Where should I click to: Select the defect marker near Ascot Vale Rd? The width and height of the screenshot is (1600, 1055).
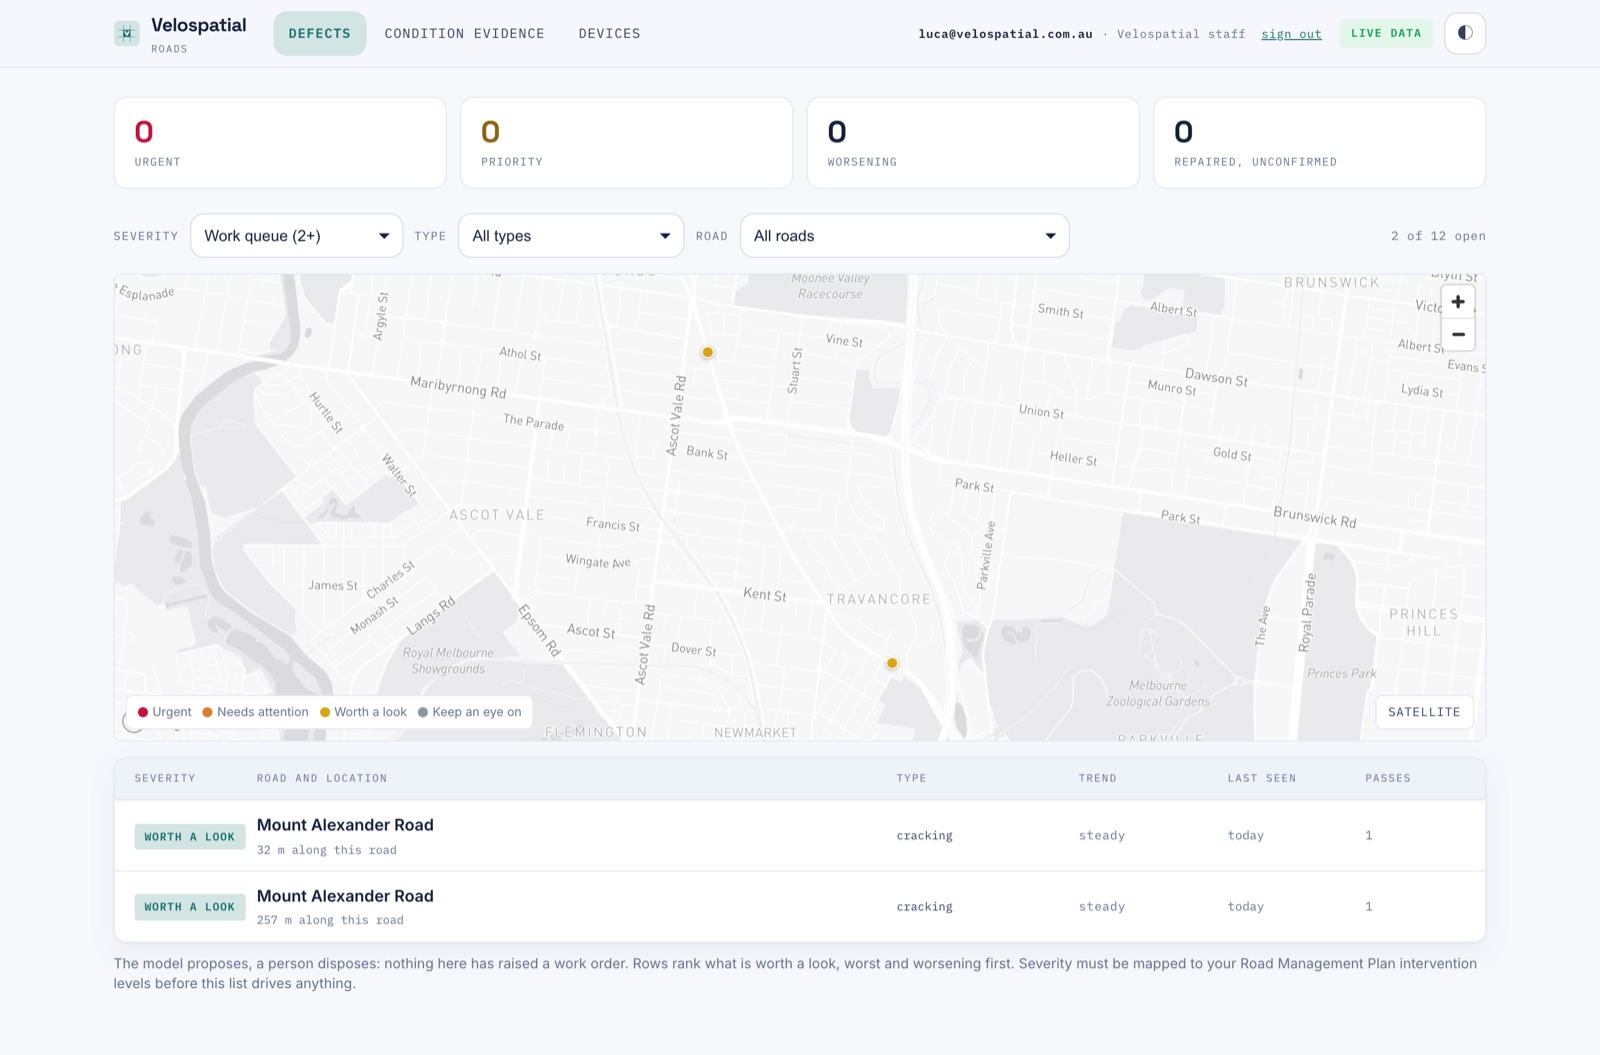pos(707,352)
